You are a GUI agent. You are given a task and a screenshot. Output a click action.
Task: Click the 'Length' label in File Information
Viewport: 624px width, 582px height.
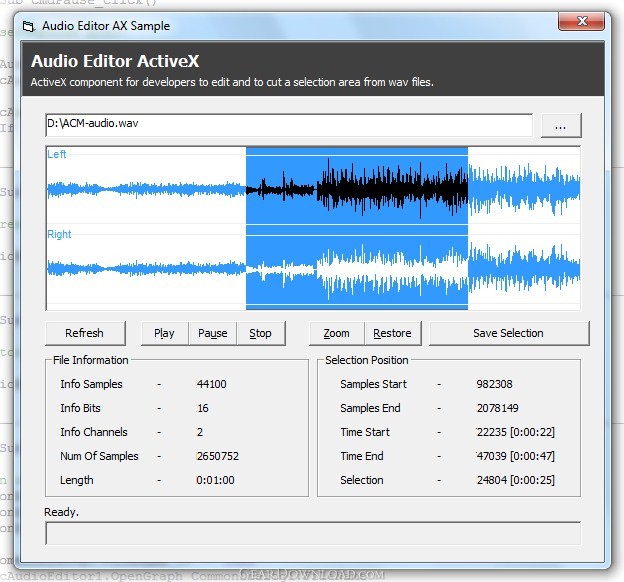[x=76, y=480]
